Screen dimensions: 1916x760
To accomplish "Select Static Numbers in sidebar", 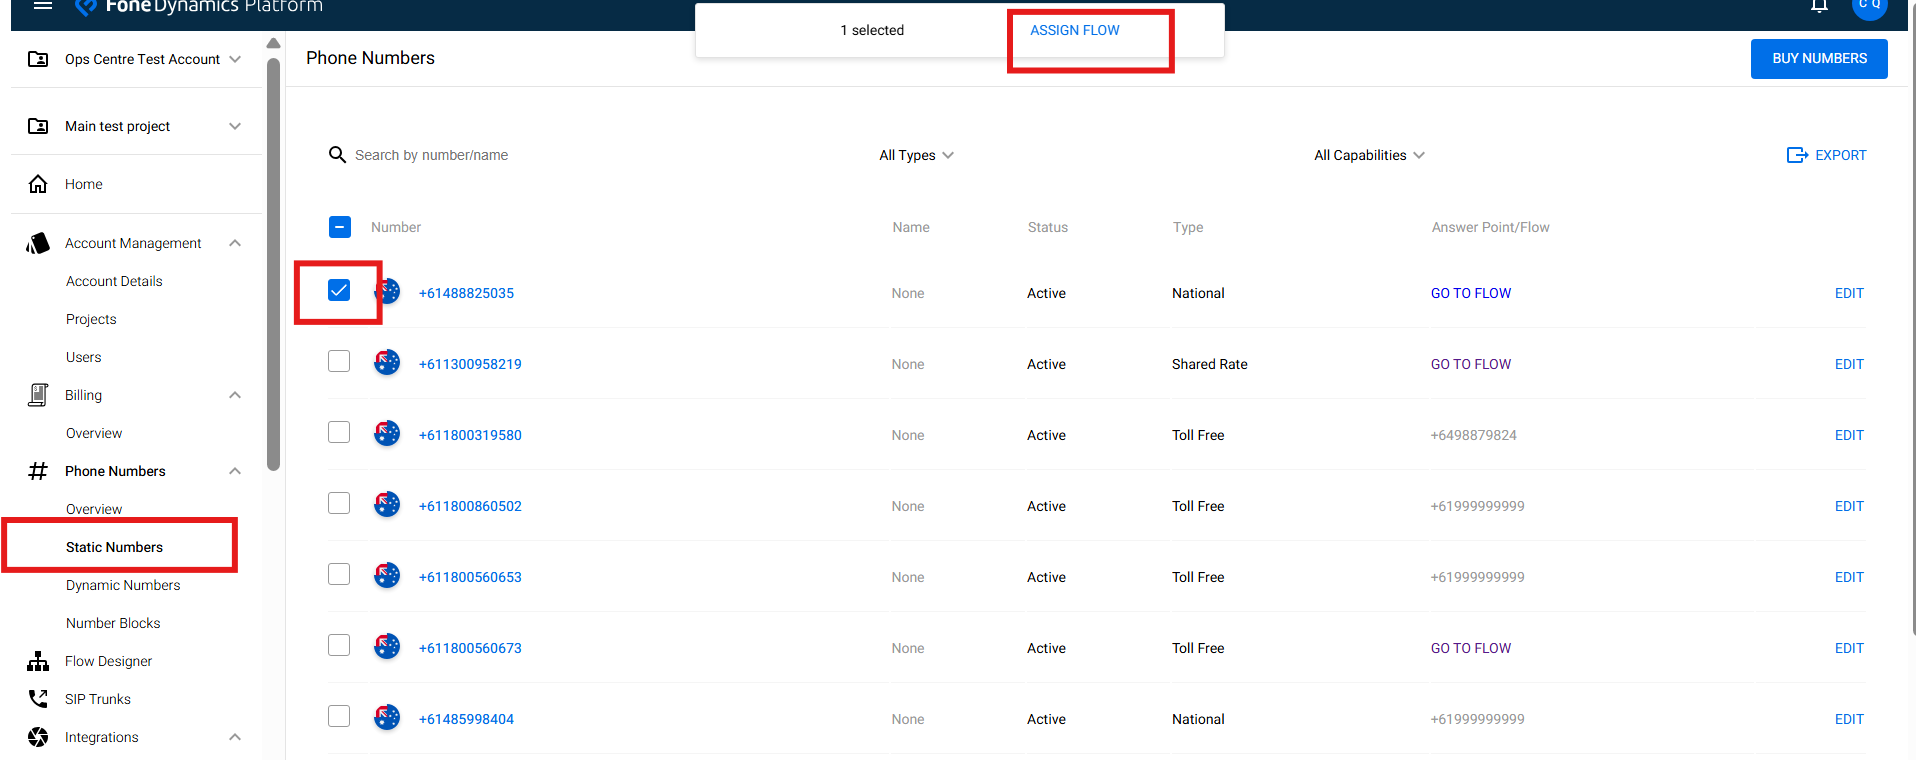I will [x=114, y=547].
